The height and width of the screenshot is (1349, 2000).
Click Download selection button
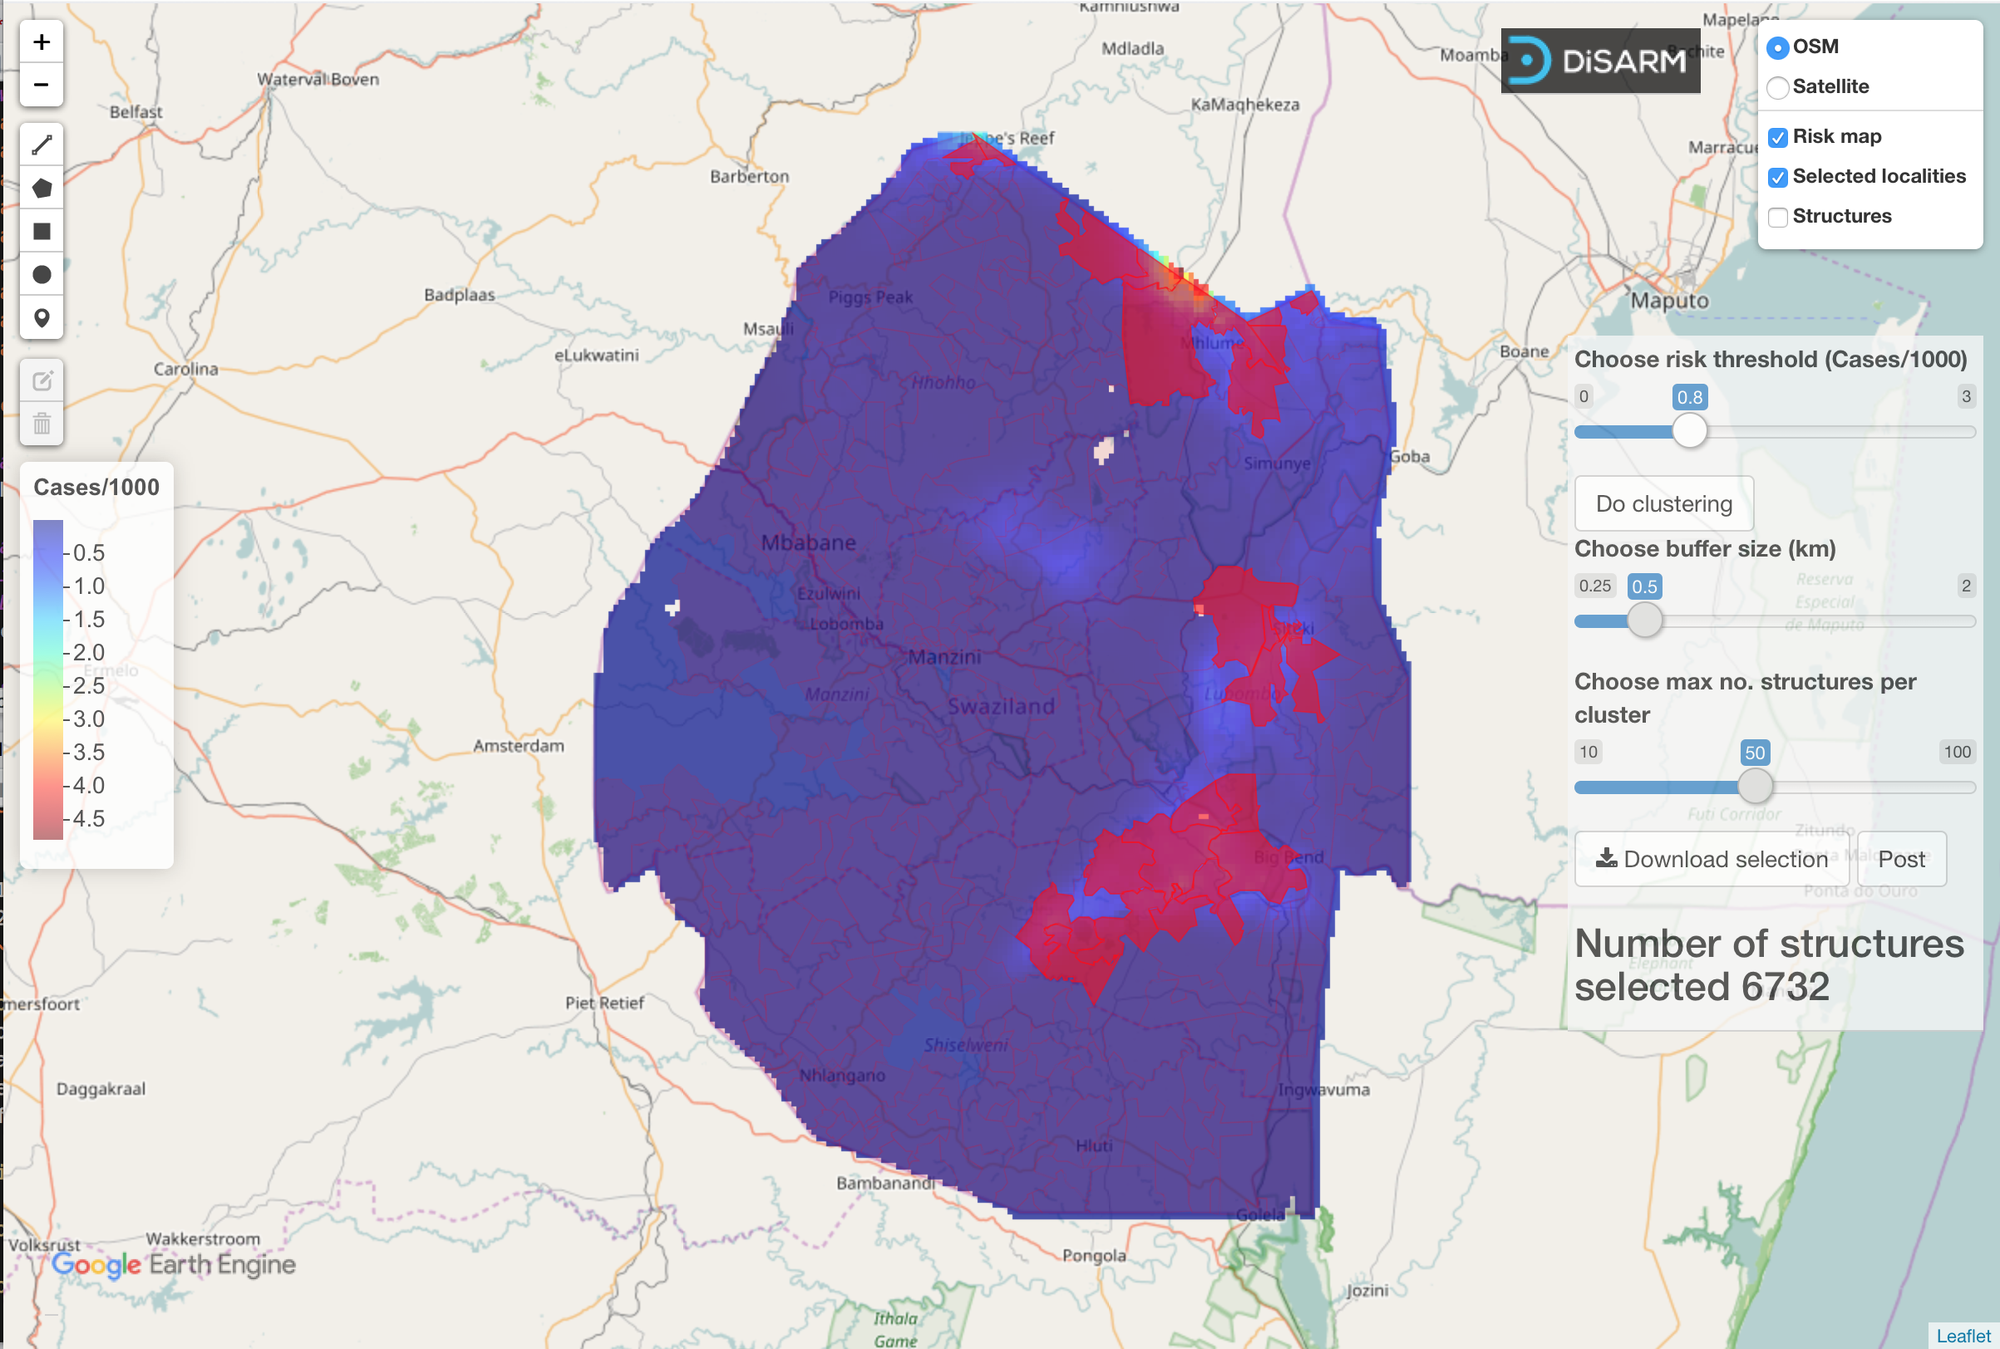(1712, 859)
